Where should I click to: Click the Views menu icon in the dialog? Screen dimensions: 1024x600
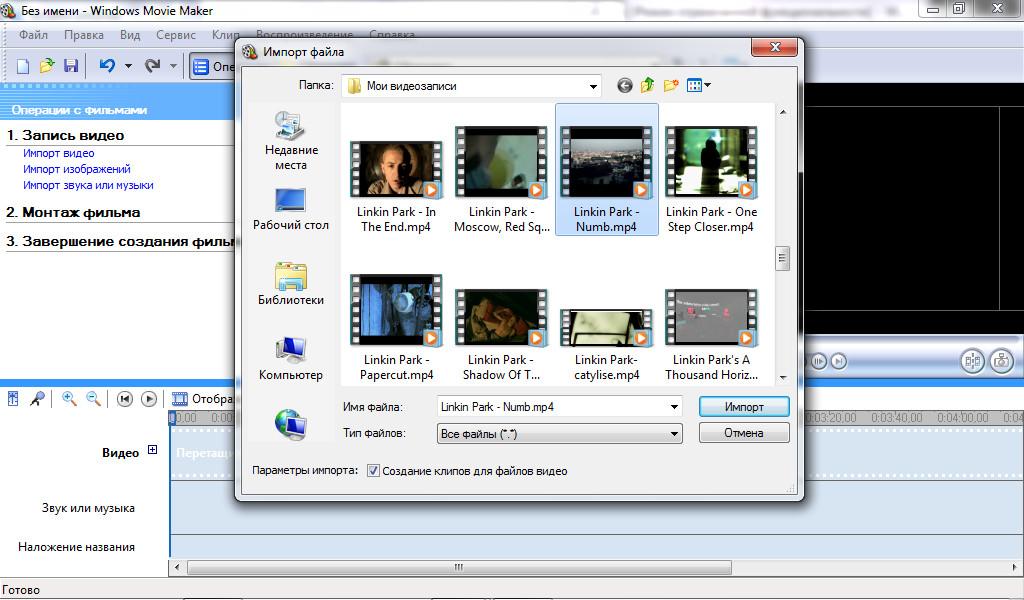pyautogui.click(x=694, y=86)
